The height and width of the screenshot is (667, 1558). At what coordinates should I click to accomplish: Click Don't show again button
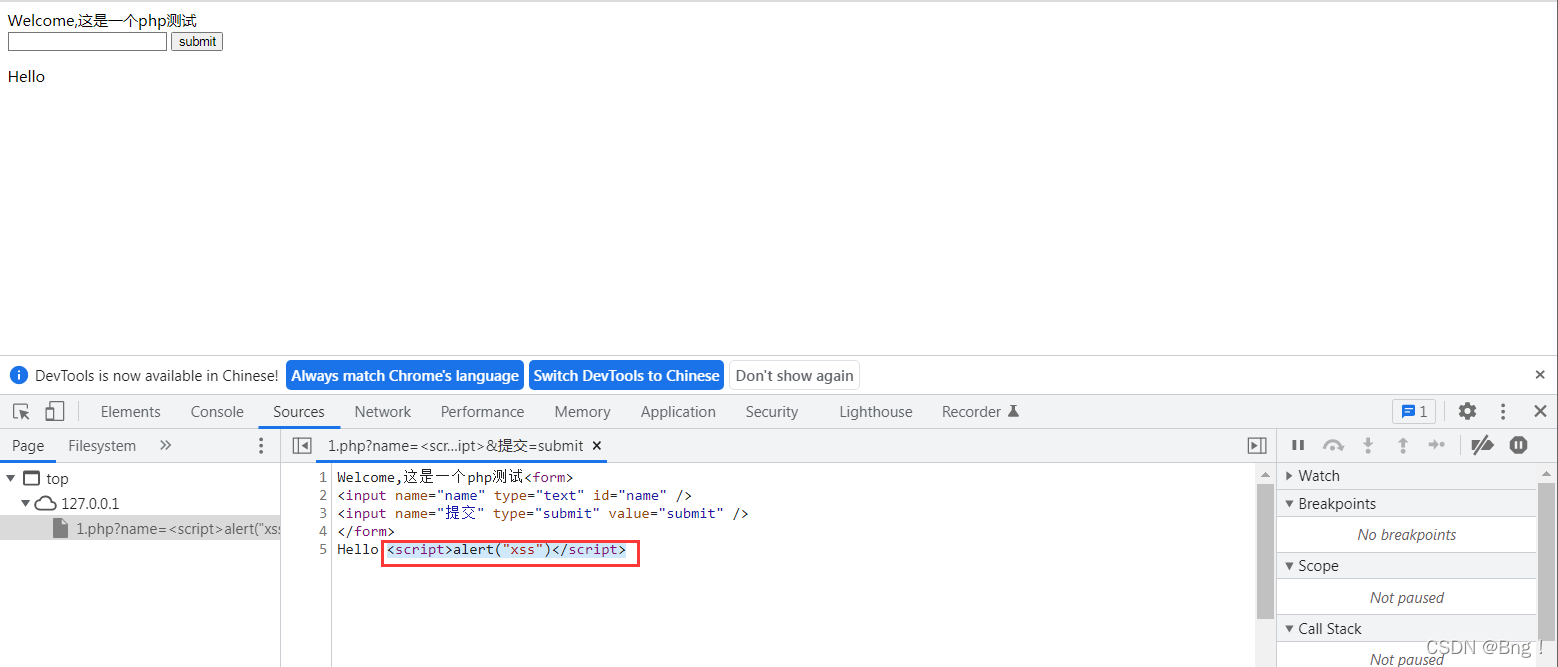pos(795,376)
